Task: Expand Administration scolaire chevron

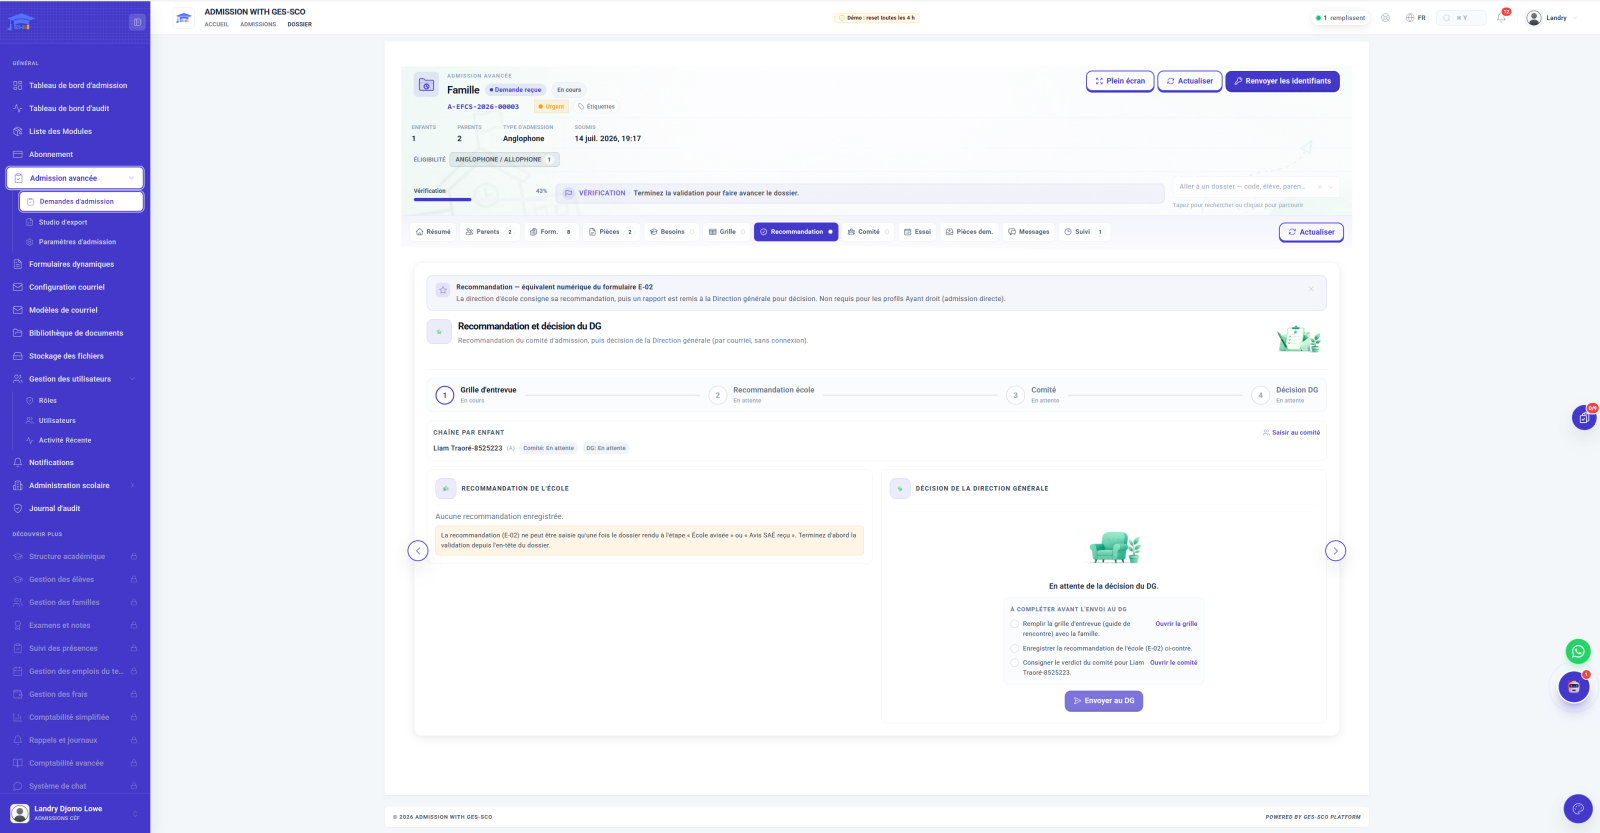Action: click(x=132, y=485)
